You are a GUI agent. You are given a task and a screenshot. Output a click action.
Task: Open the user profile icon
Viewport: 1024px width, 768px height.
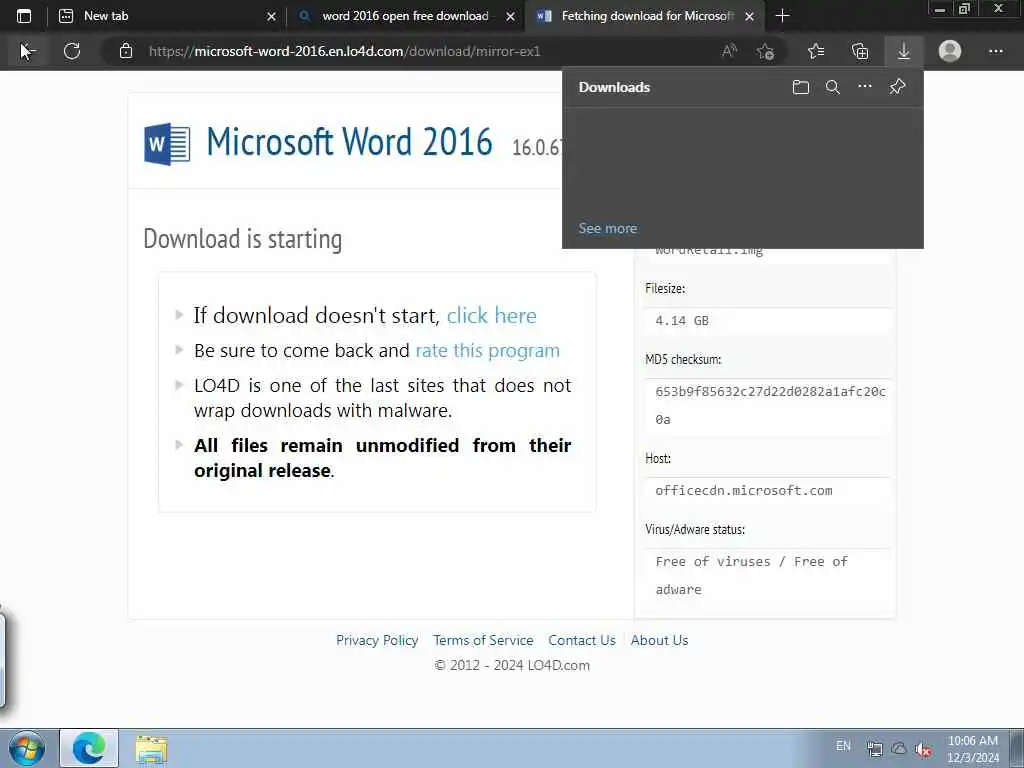(950, 51)
